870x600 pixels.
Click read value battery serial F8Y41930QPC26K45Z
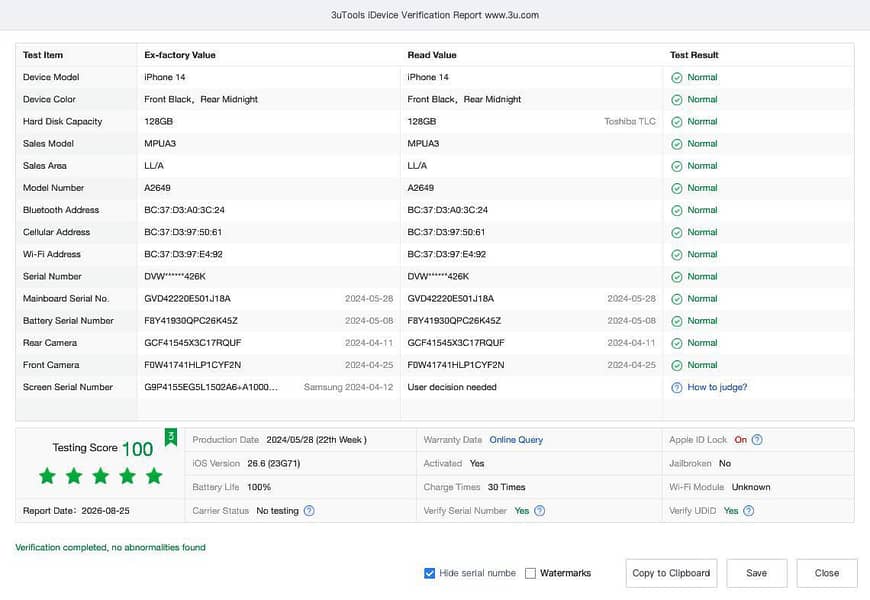click(454, 321)
